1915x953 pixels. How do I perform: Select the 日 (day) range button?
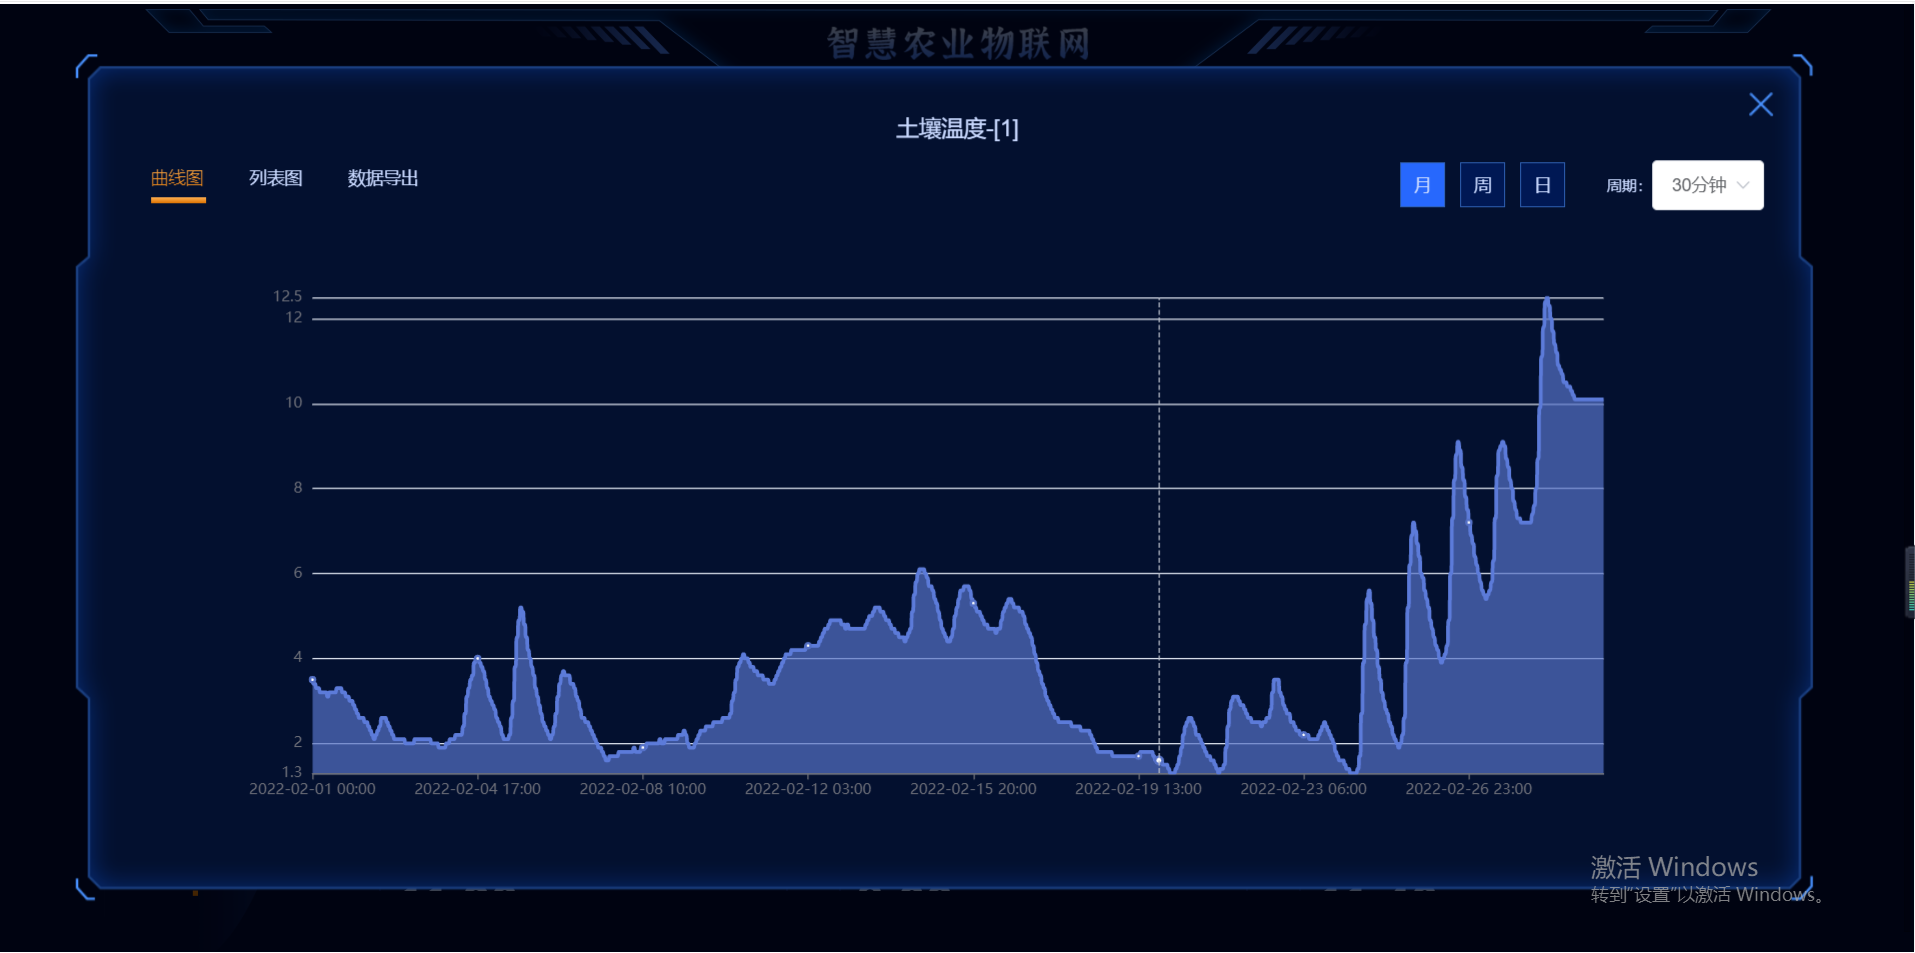click(x=1542, y=185)
